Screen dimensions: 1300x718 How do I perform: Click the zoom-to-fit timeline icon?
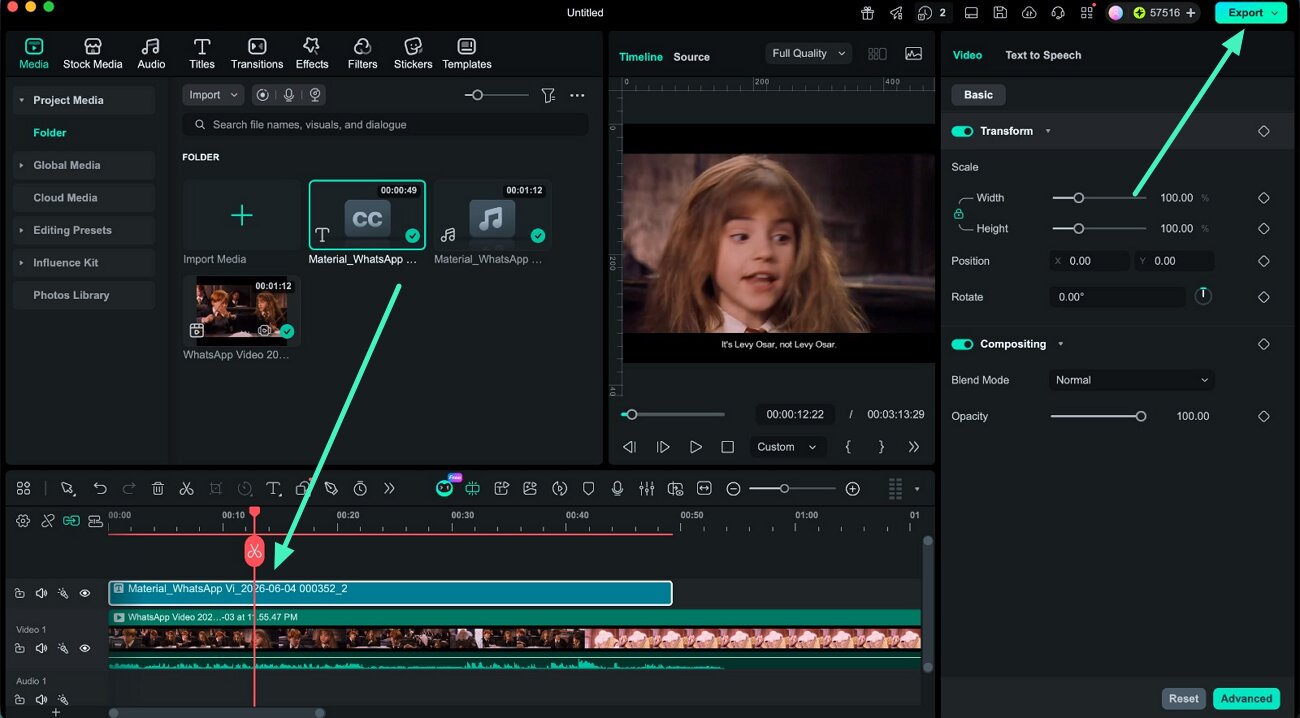[x=704, y=488]
